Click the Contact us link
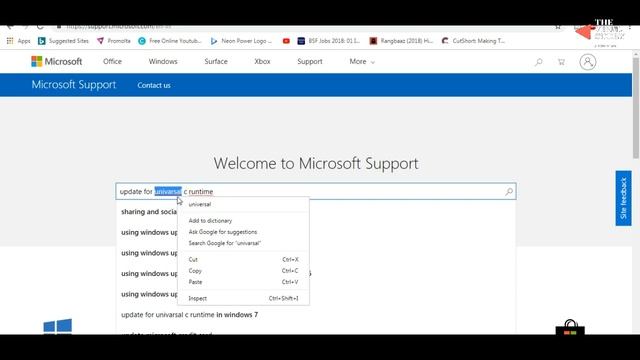640x360 pixels. pyautogui.click(x=154, y=85)
